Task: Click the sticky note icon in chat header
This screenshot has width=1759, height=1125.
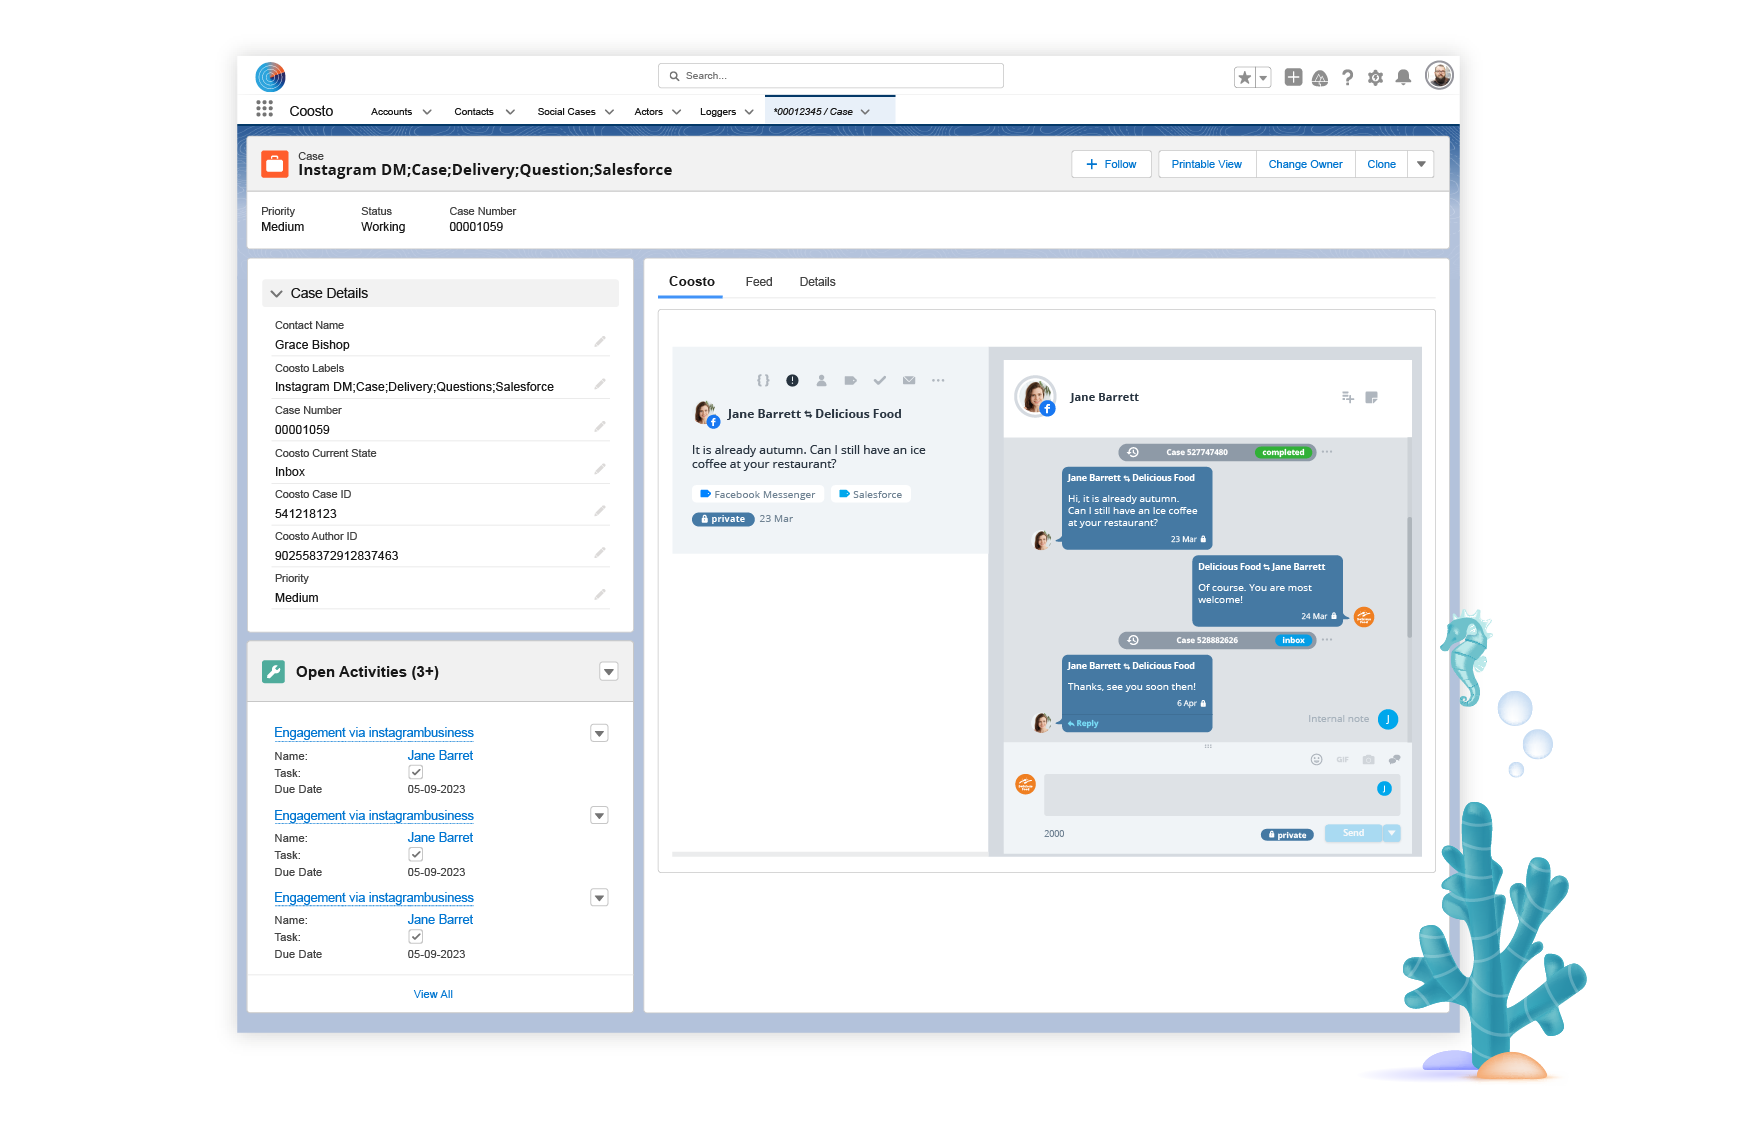Action: point(1371,397)
